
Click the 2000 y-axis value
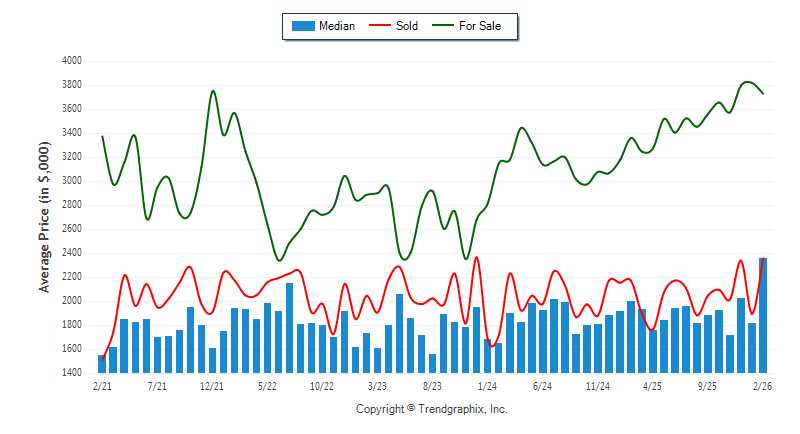[71, 301]
